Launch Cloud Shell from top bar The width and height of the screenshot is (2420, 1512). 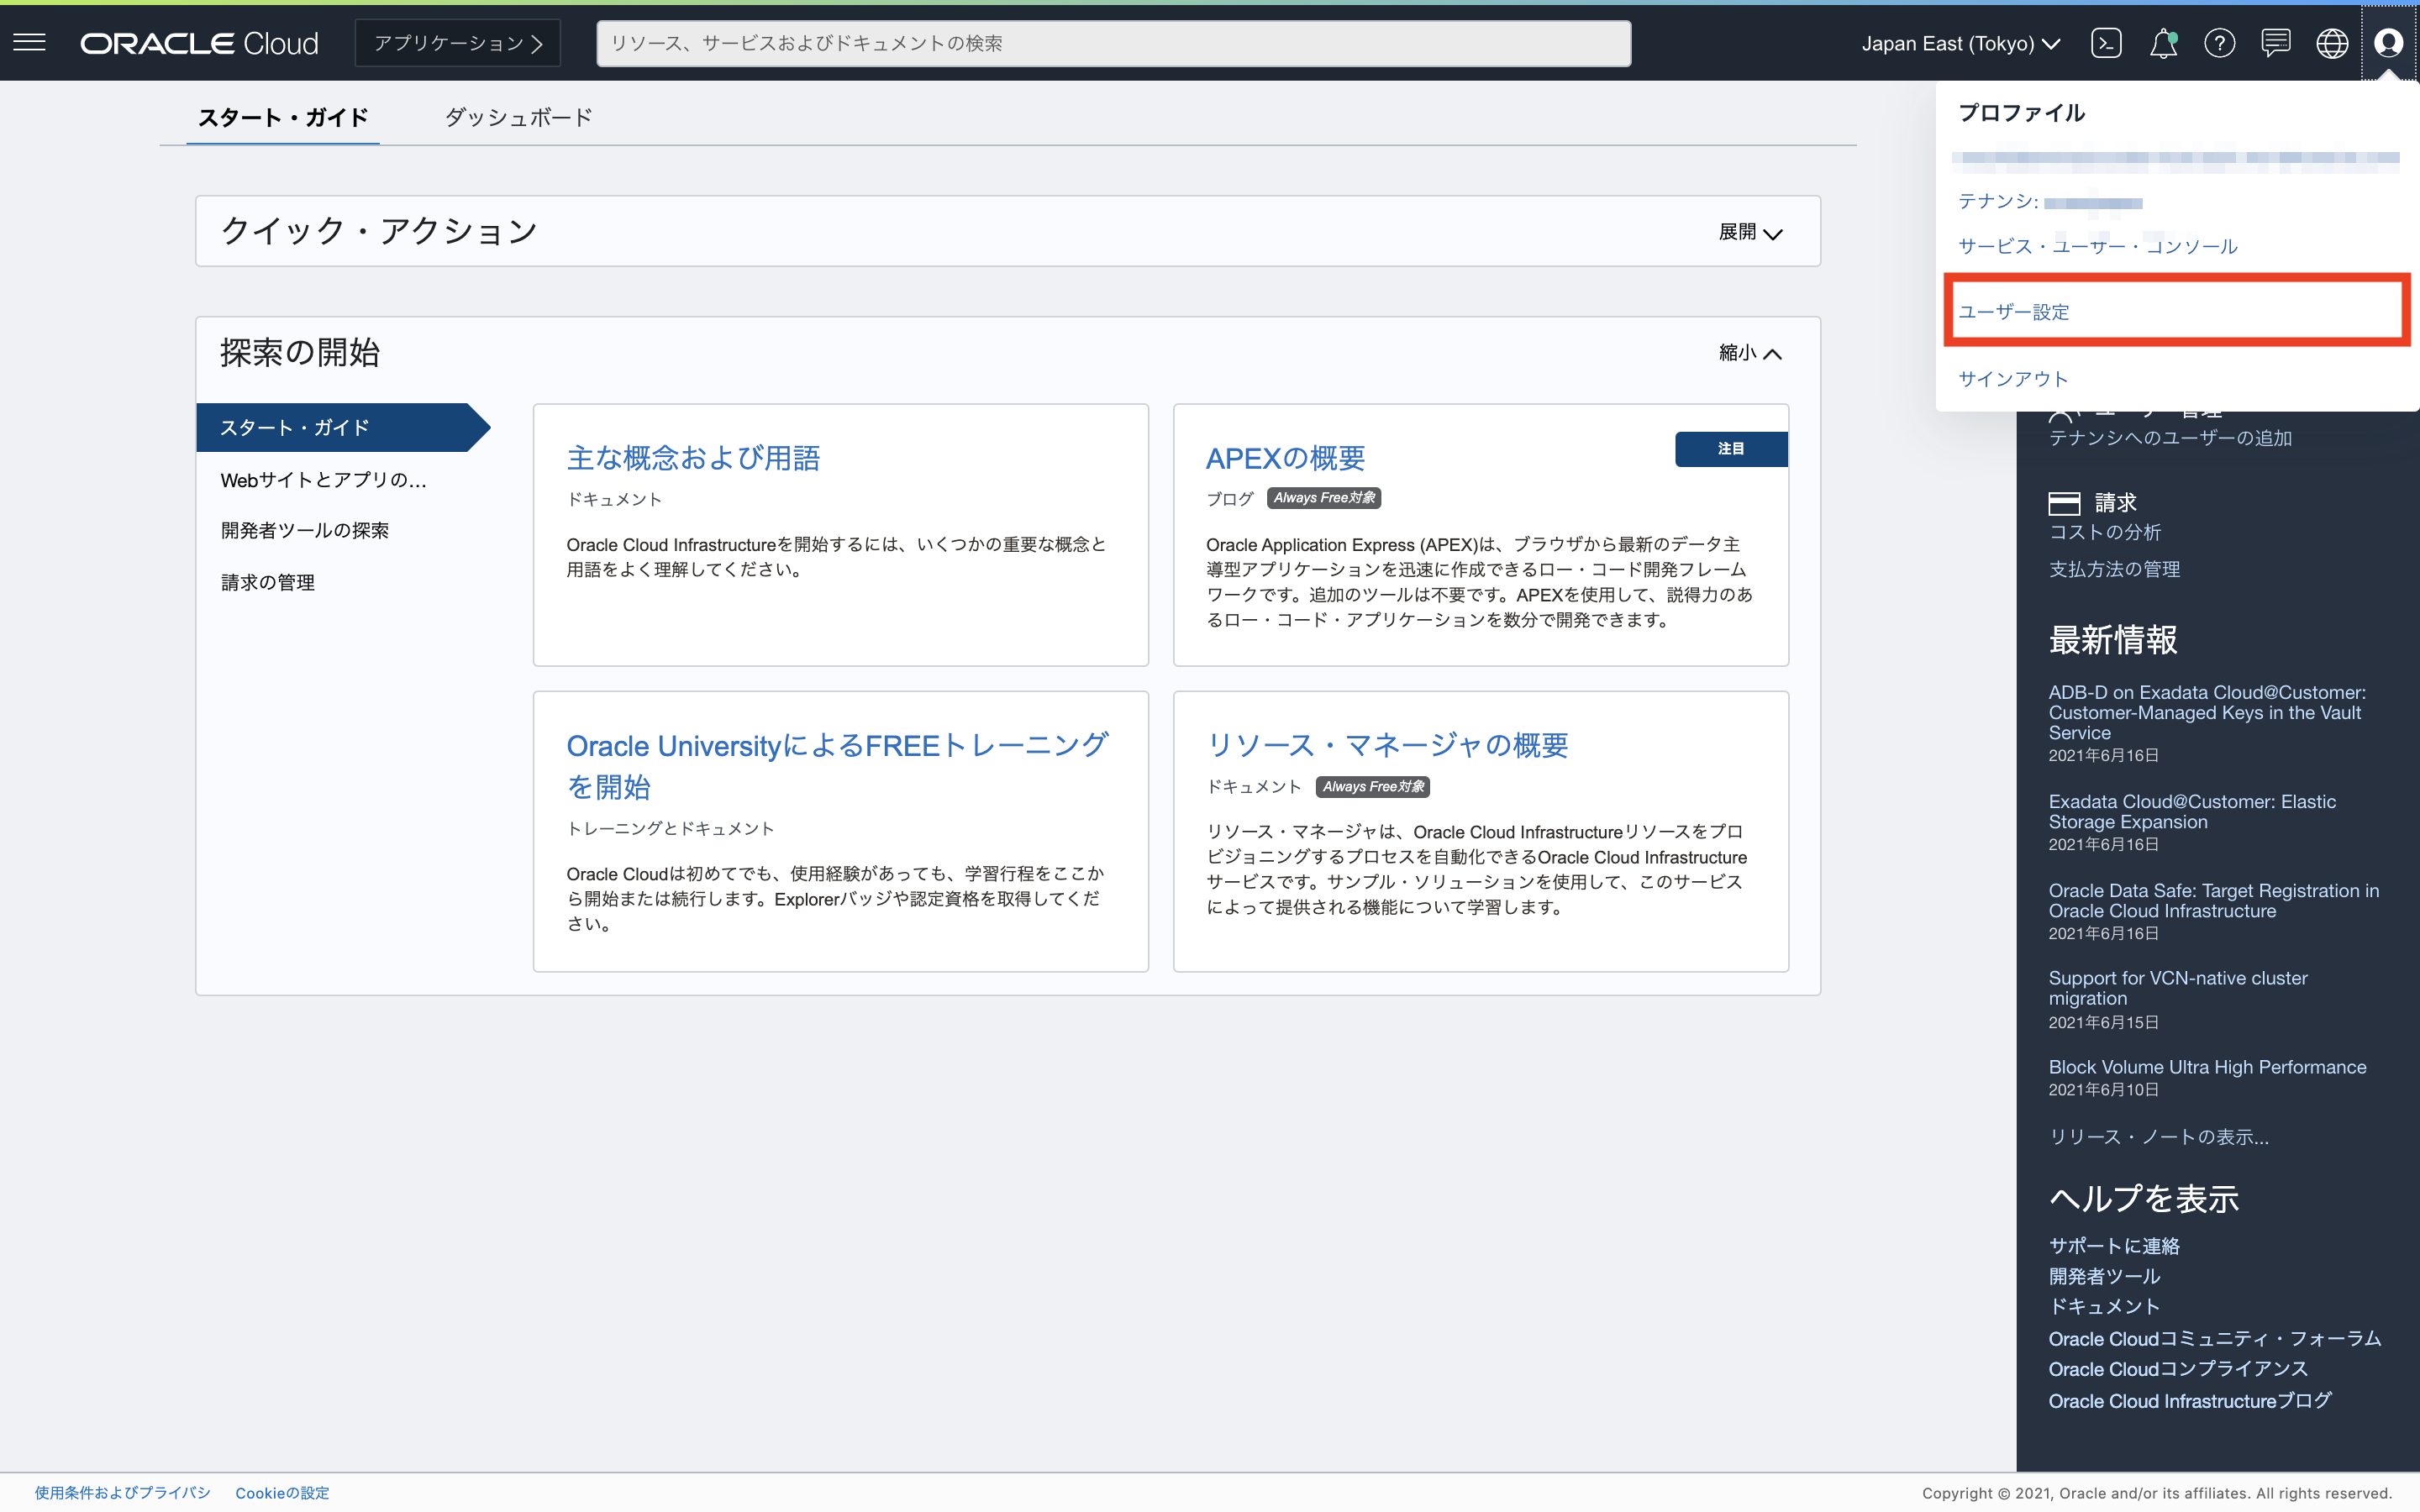2106,43
